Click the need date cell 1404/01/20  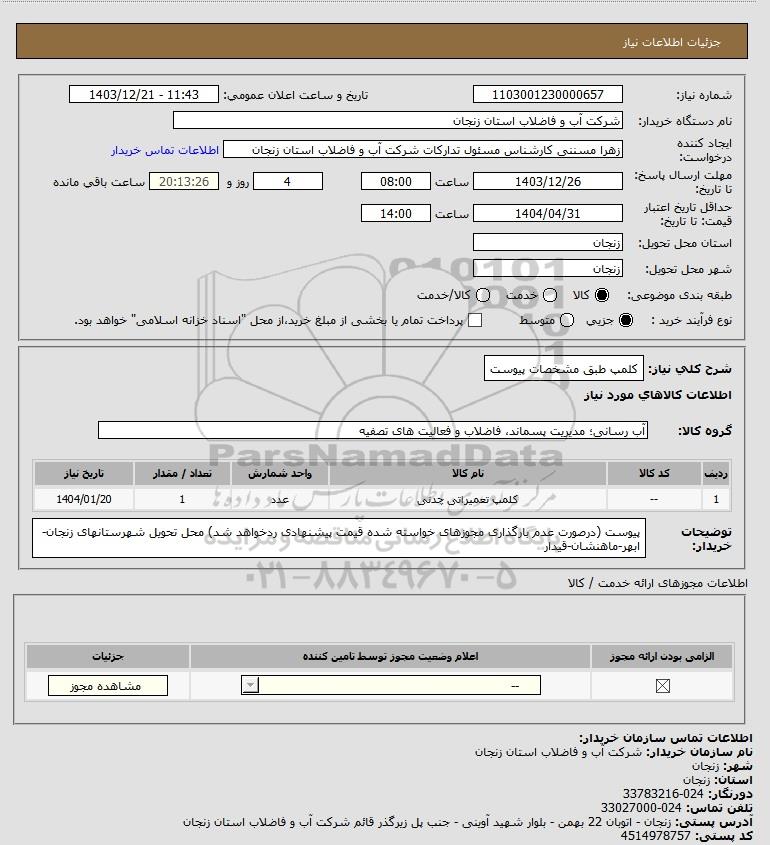click(x=84, y=499)
